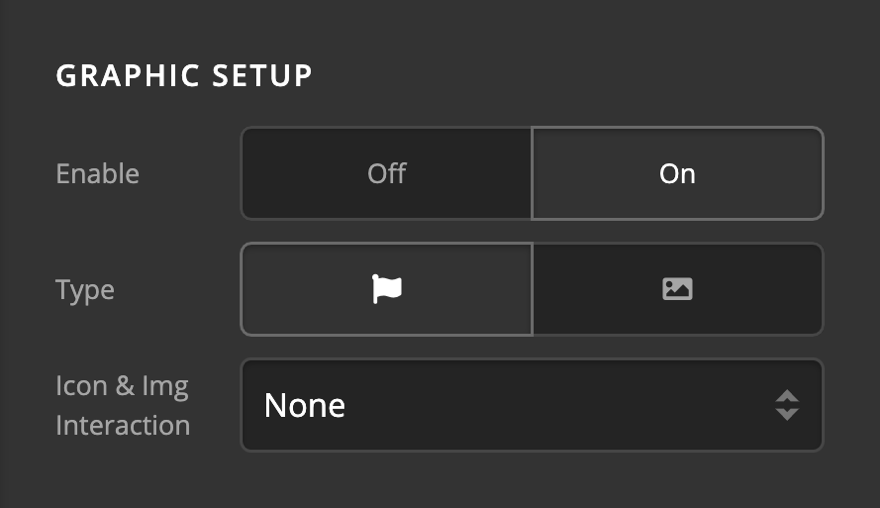Screen dimensions: 880x508
Task: Activate the highlighted On segment of Enable
Action: (x=677, y=173)
